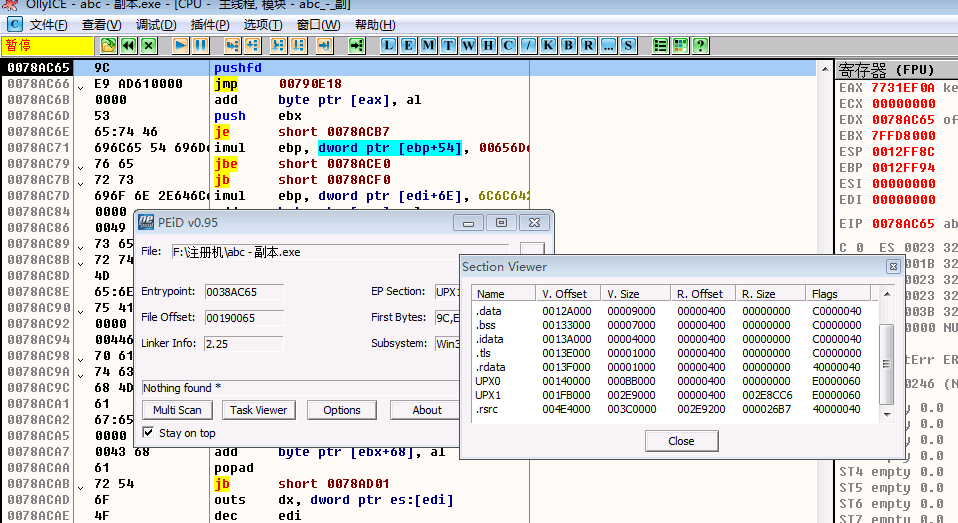
Task: Click the appearance colors grid icon
Action: (x=681, y=46)
